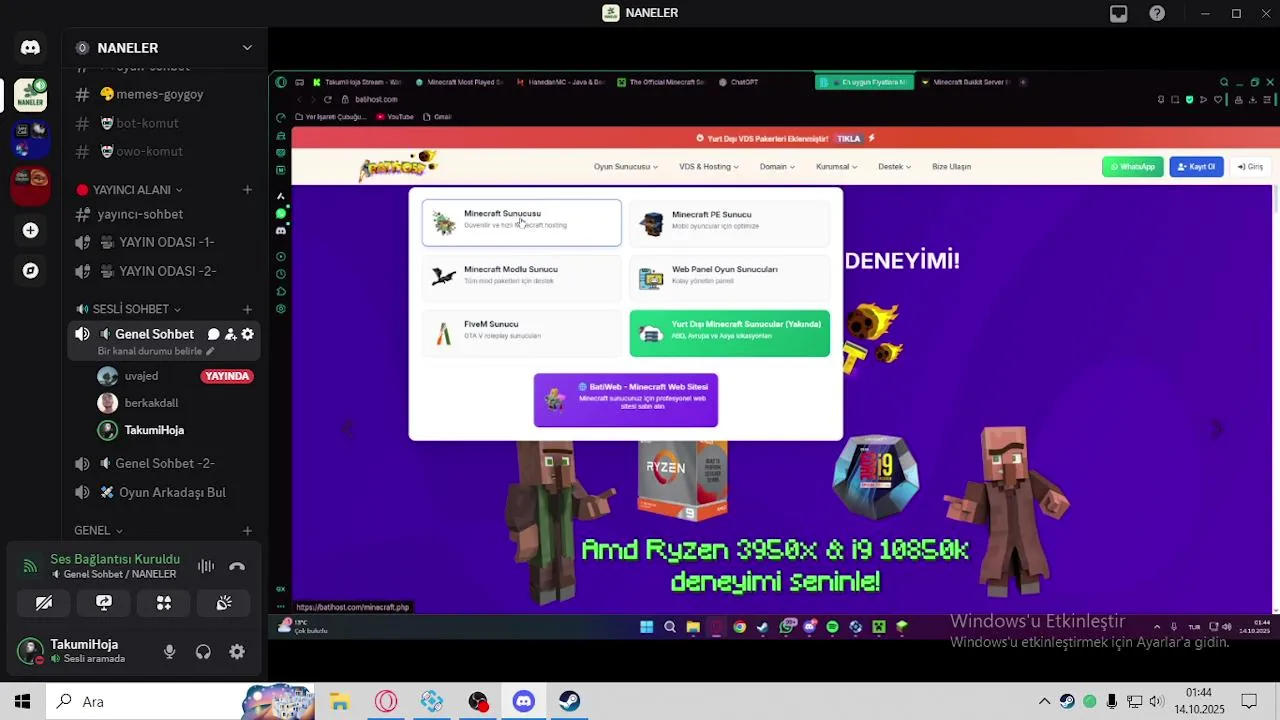Click TakumiHoja avatar in user panel
This screenshot has width=1280, height=720.
click(30, 651)
